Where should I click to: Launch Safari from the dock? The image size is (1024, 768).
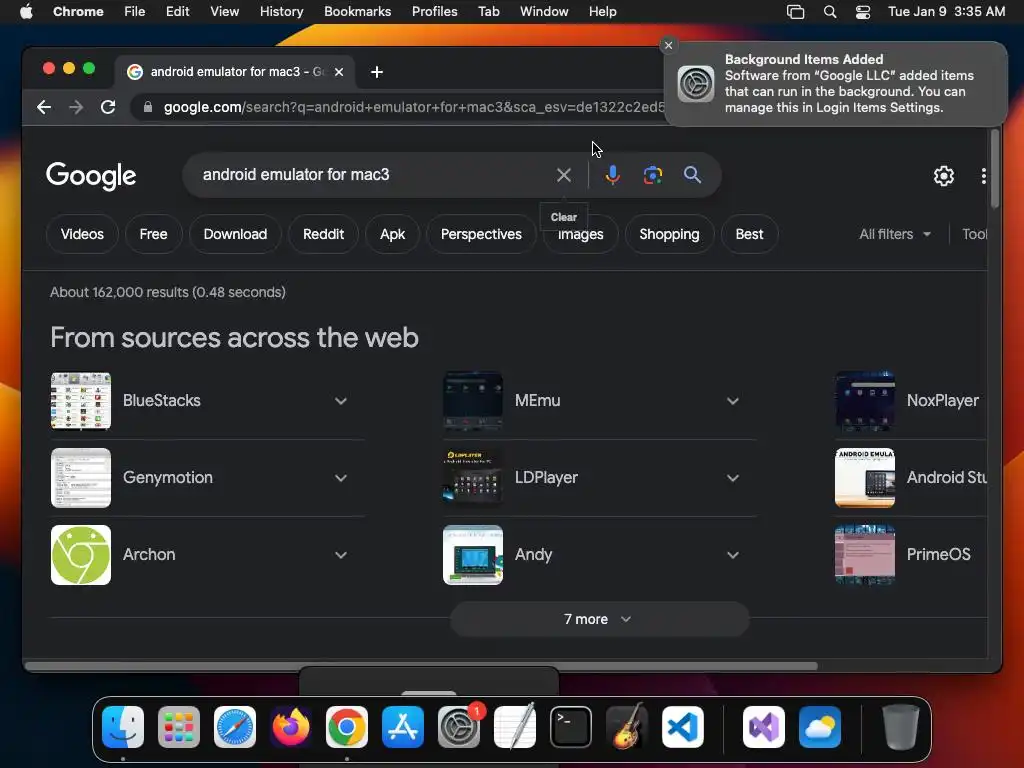click(235, 727)
